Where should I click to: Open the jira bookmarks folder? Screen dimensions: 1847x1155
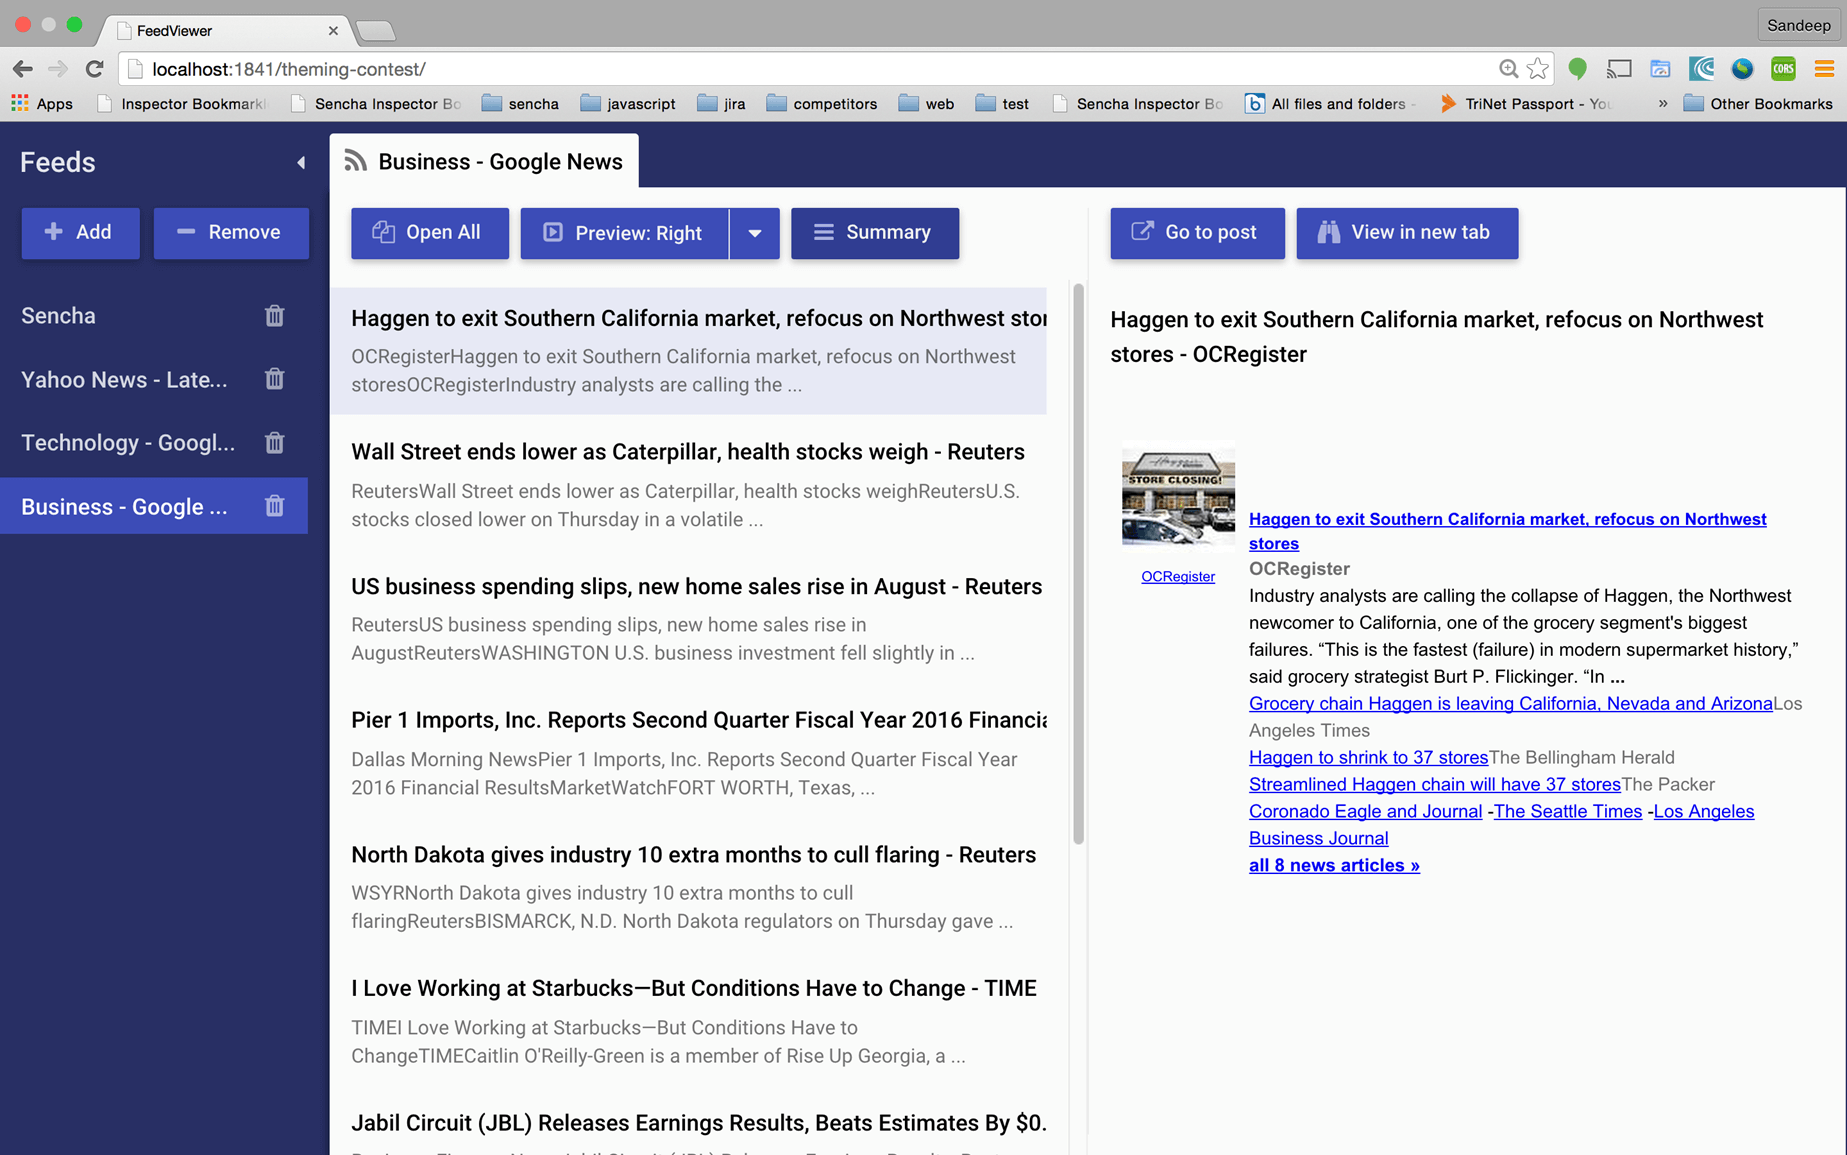tap(722, 103)
